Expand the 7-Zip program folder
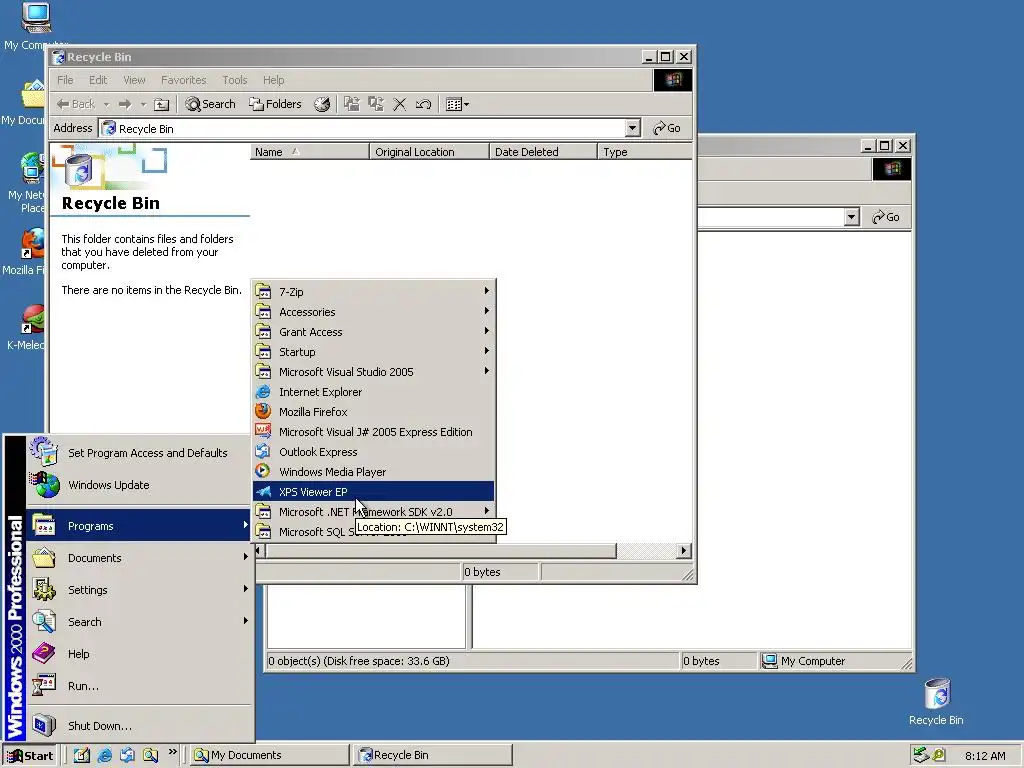The height and width of the screenshot is (768, 1024). tap(373, 292)
